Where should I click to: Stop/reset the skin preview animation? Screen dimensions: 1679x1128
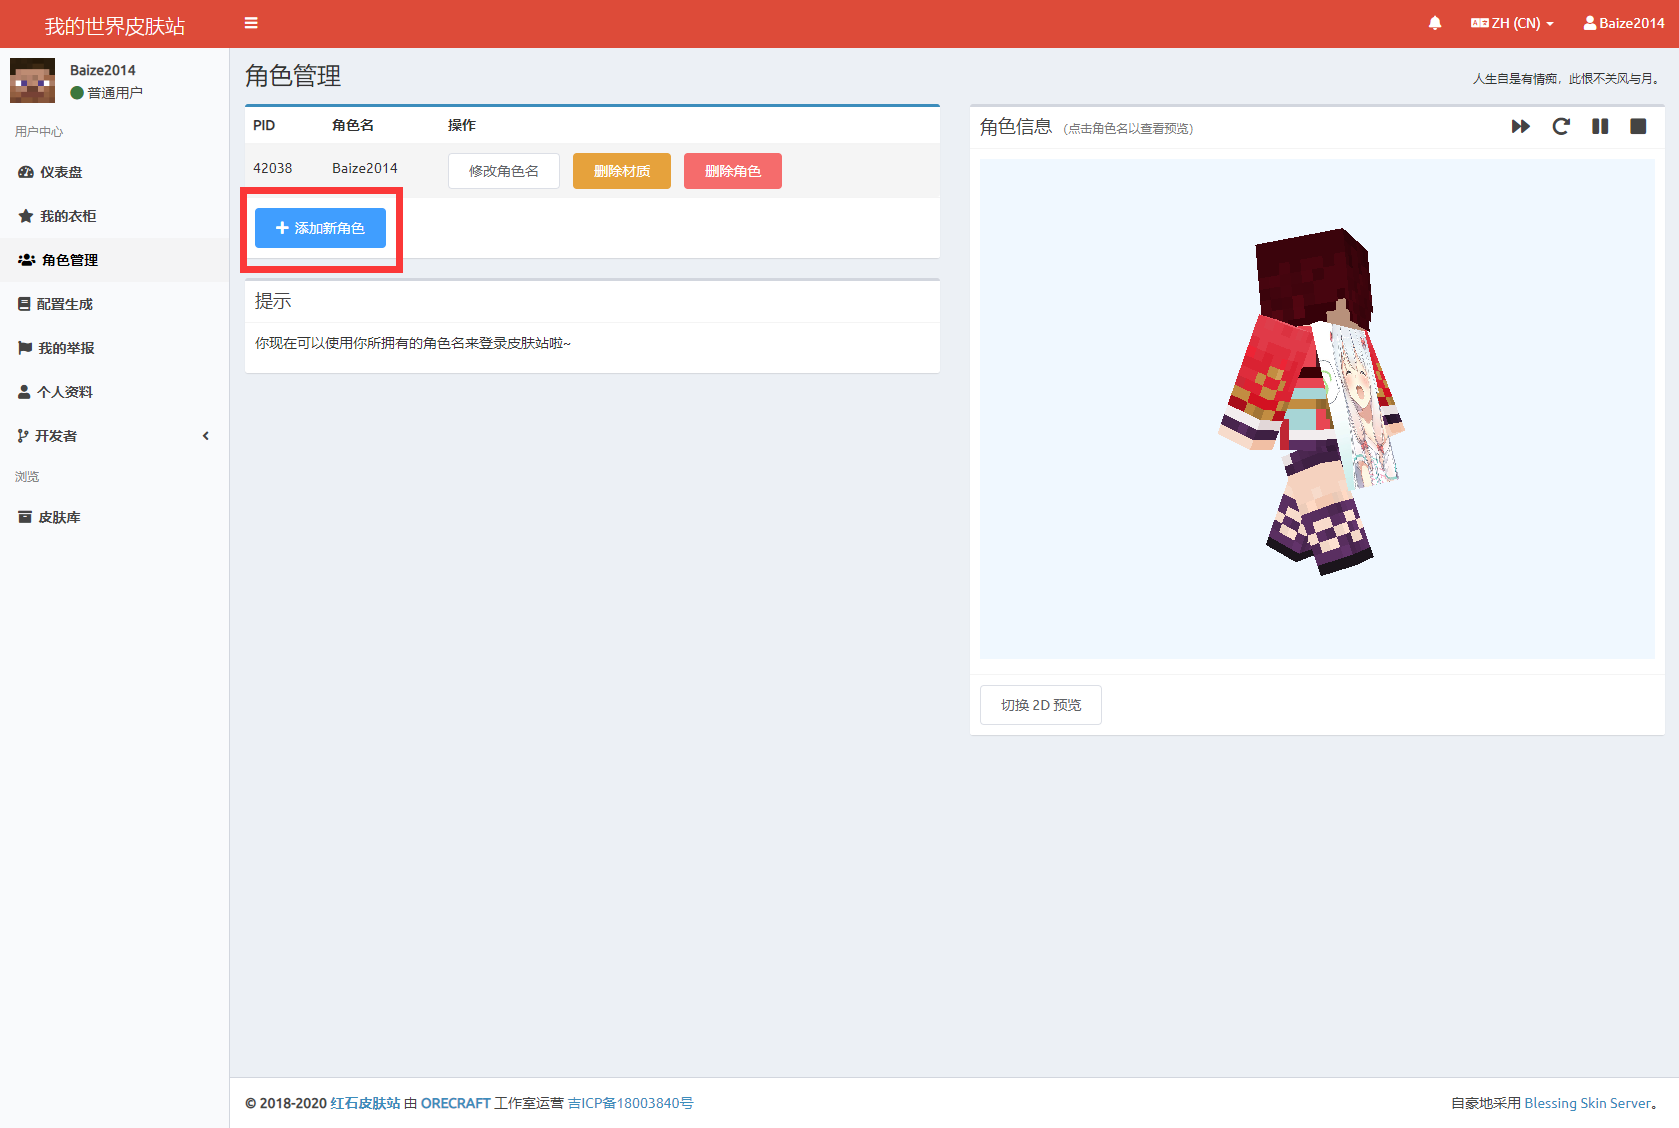[x=1638, y=126]
